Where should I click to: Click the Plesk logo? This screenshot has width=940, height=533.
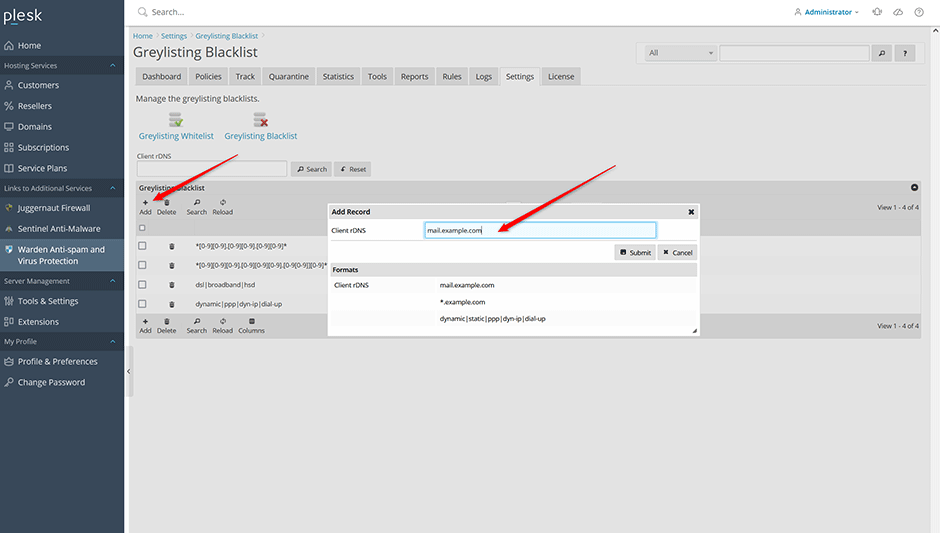[23, 16]
